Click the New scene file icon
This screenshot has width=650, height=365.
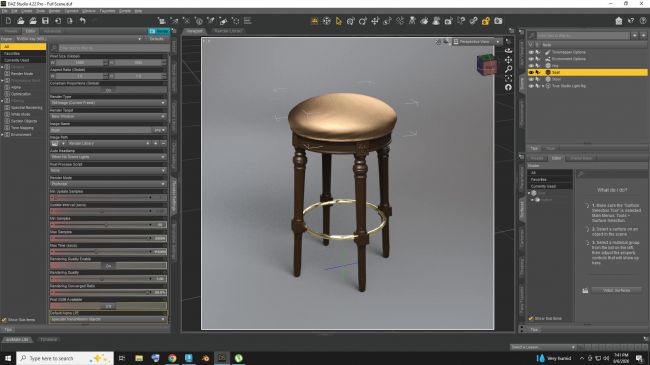coord(8,21)
